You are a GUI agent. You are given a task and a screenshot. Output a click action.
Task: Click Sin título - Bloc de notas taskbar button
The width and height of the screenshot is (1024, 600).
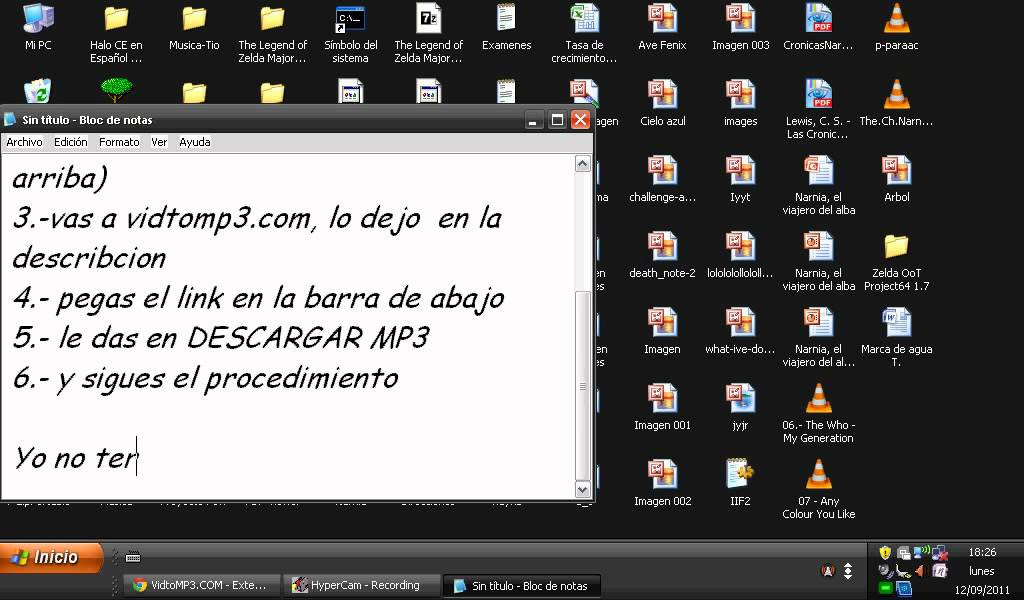pyautogui.click(x=522, y=586)
